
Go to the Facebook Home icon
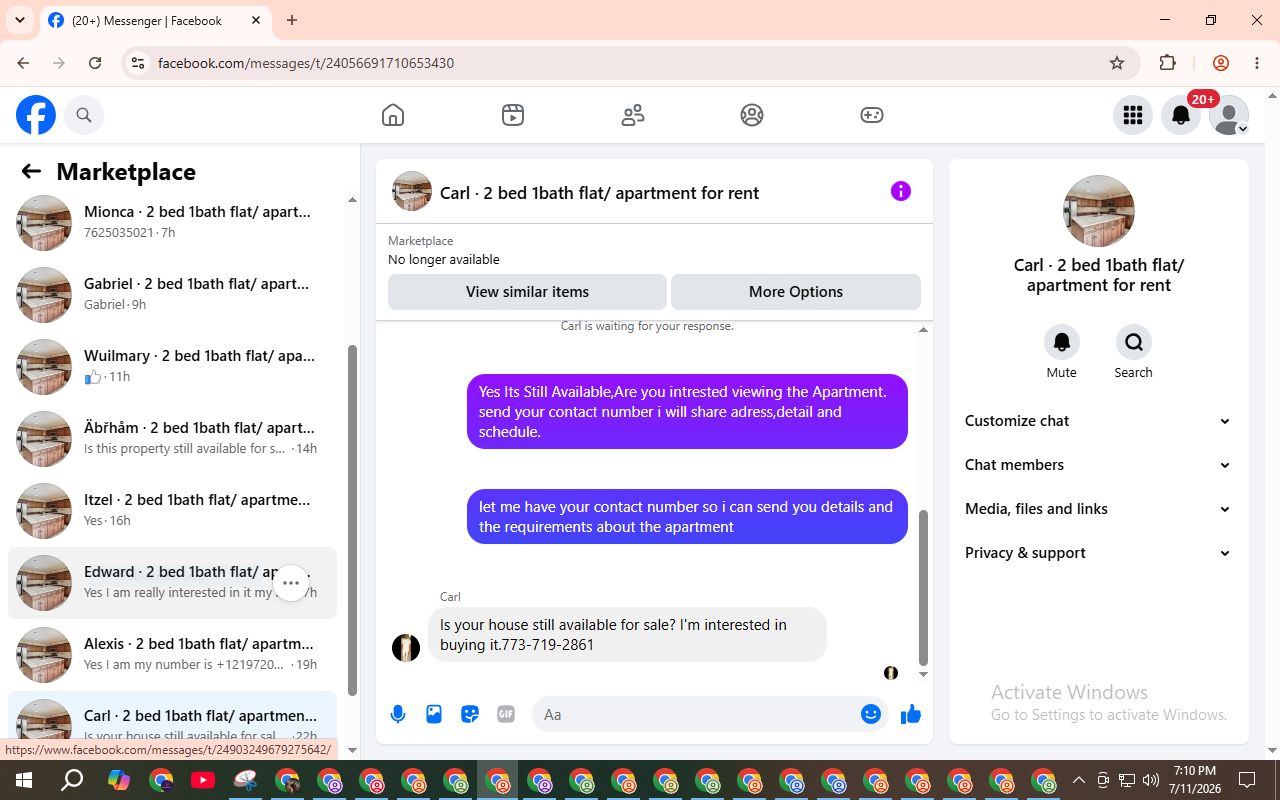coord(393,115)
